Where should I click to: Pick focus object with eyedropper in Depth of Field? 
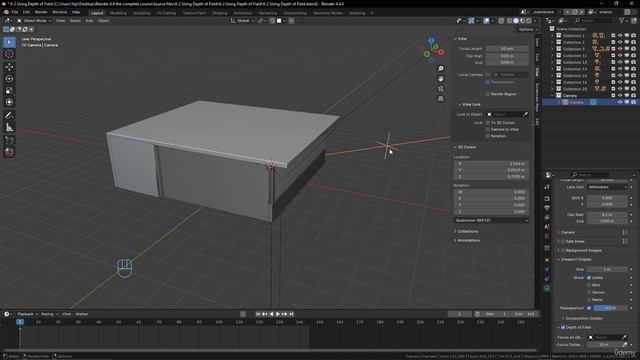[624, 337]
